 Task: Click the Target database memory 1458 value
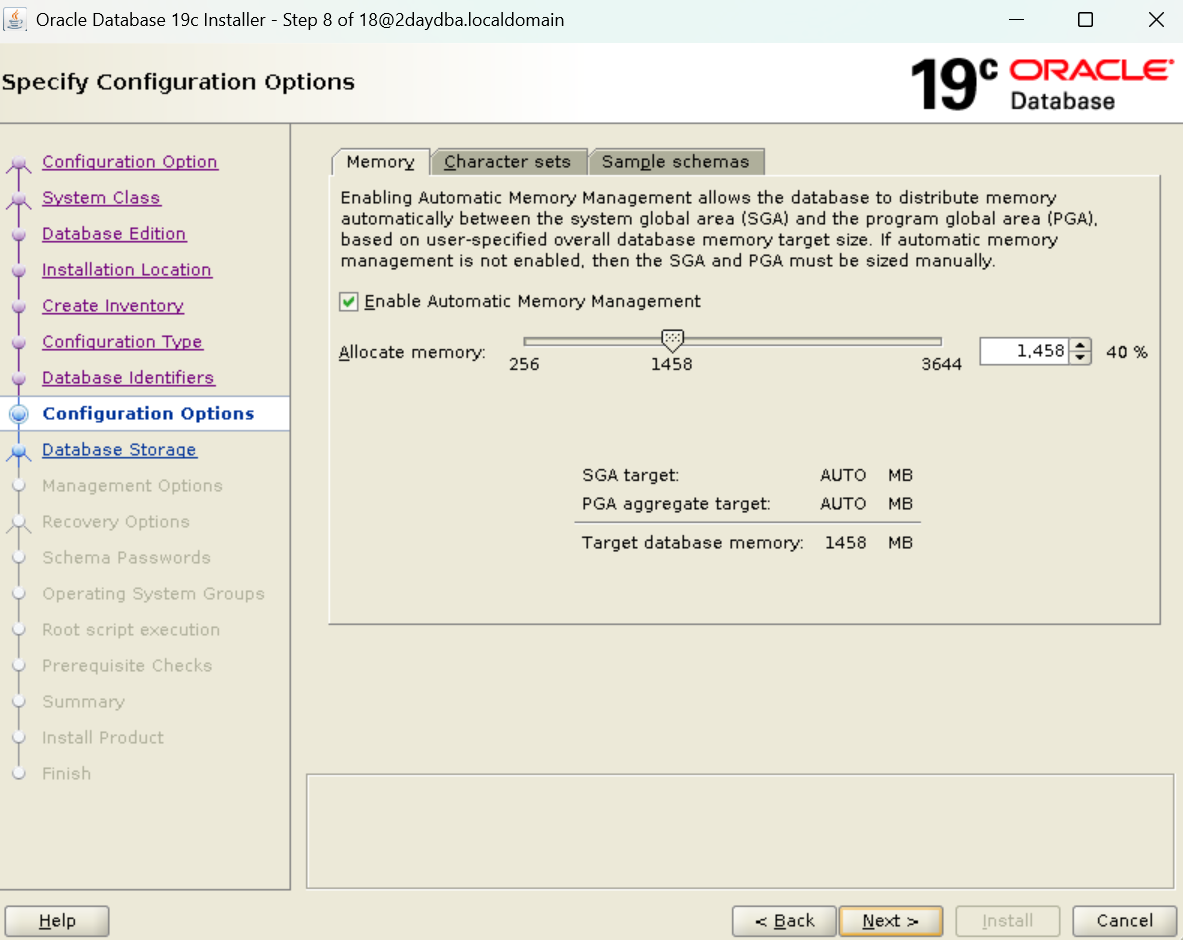845,543
